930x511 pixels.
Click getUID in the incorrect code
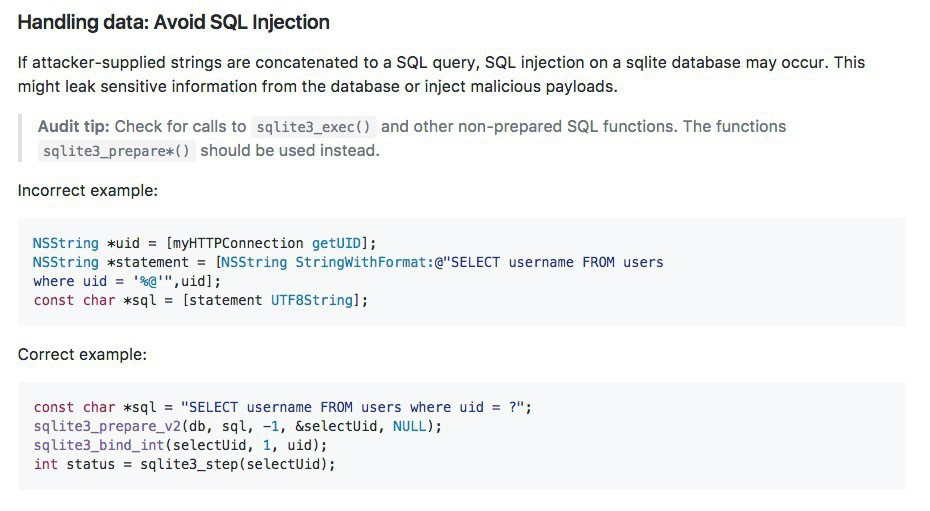[x=336, y=243]
